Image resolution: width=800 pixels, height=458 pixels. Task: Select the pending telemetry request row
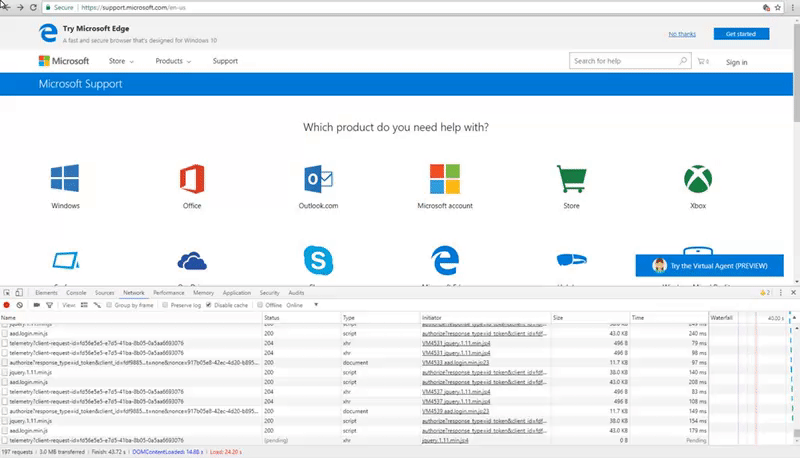point(354,440)
